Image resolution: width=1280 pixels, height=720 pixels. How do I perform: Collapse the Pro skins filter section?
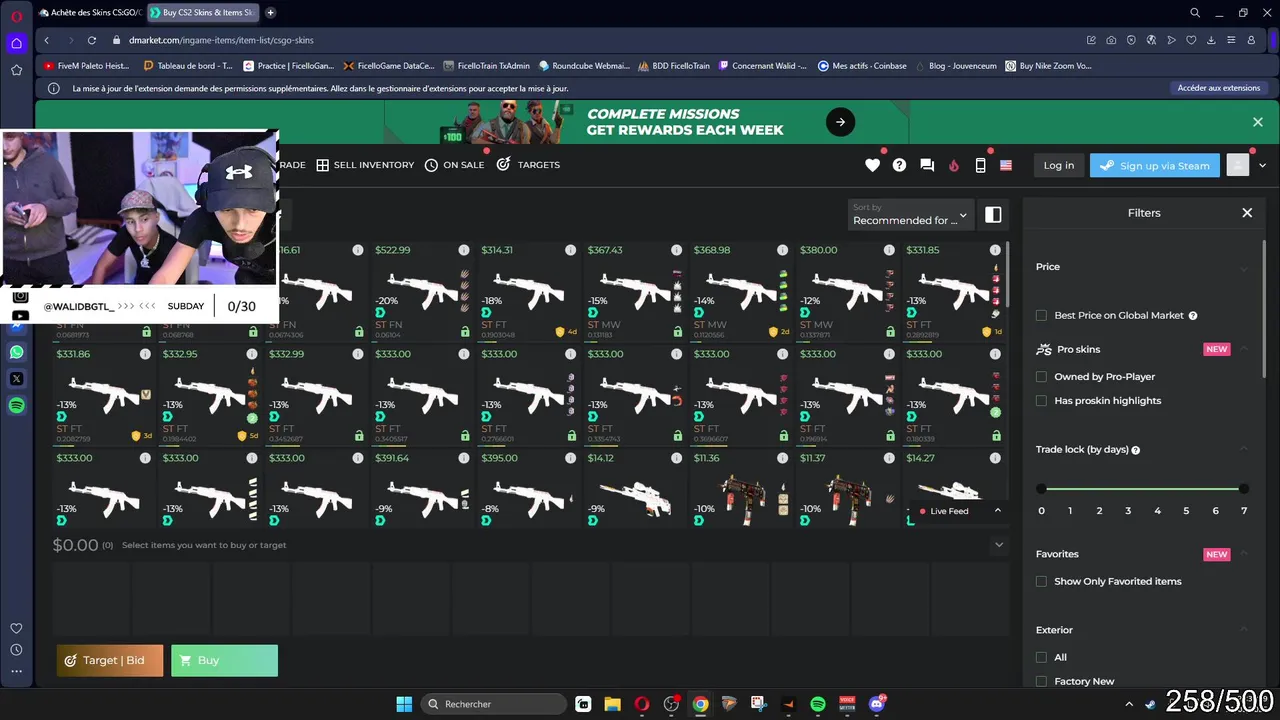coord(1244,349)
